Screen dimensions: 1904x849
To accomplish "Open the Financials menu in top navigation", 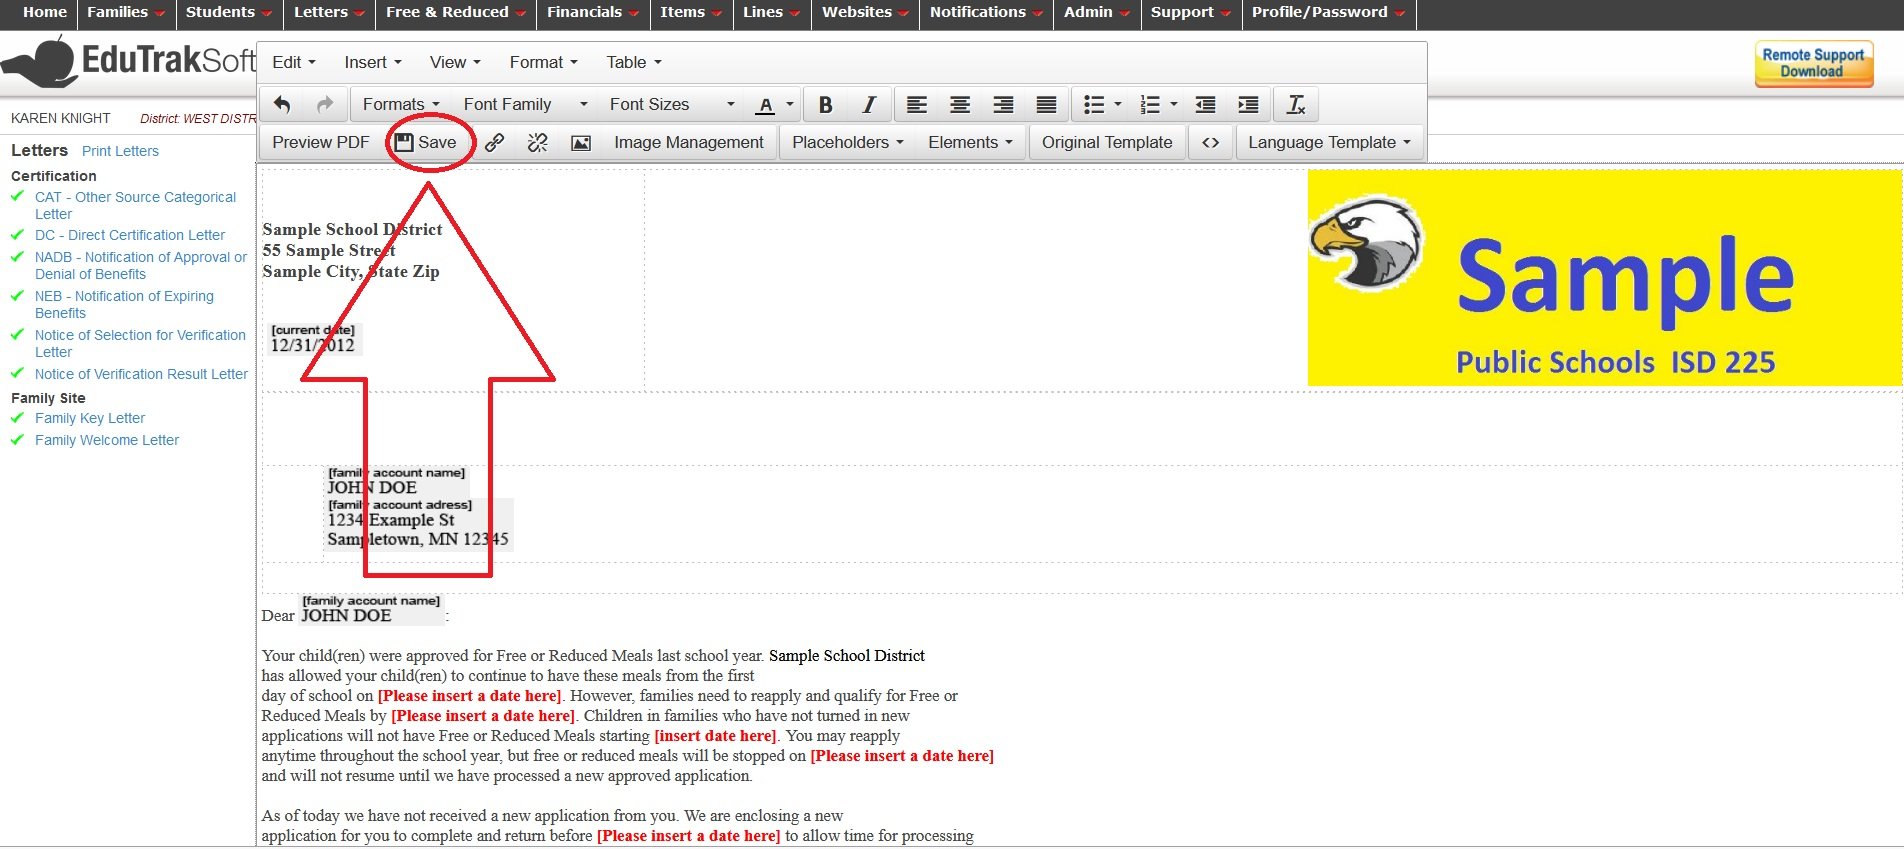I will pos(592,13).
